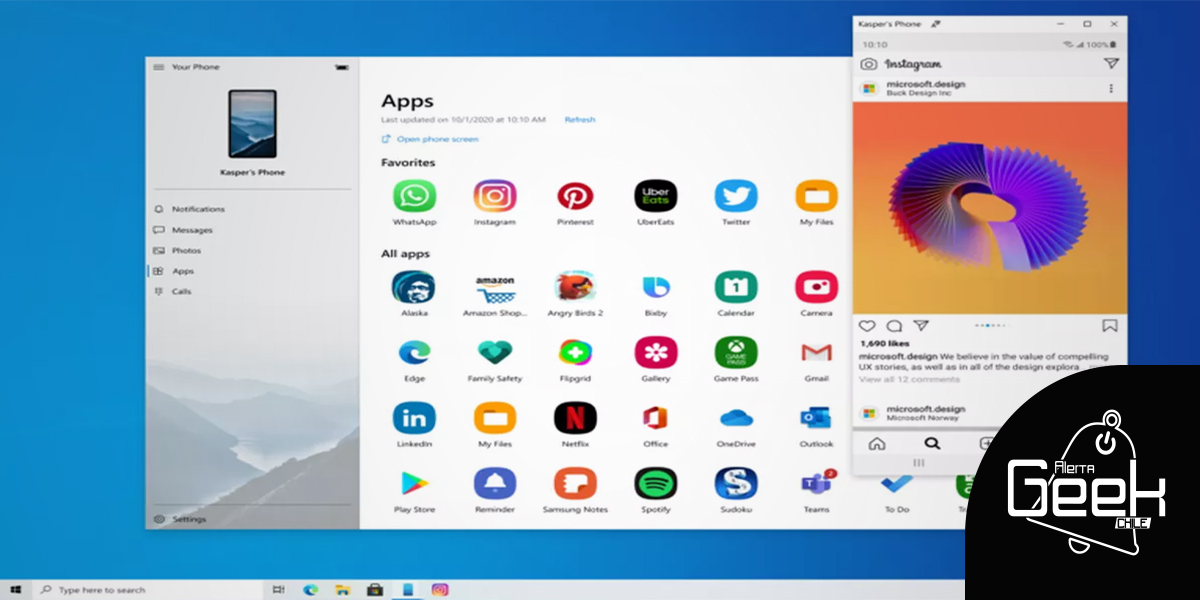Open the Alaska app

point(414,287)
